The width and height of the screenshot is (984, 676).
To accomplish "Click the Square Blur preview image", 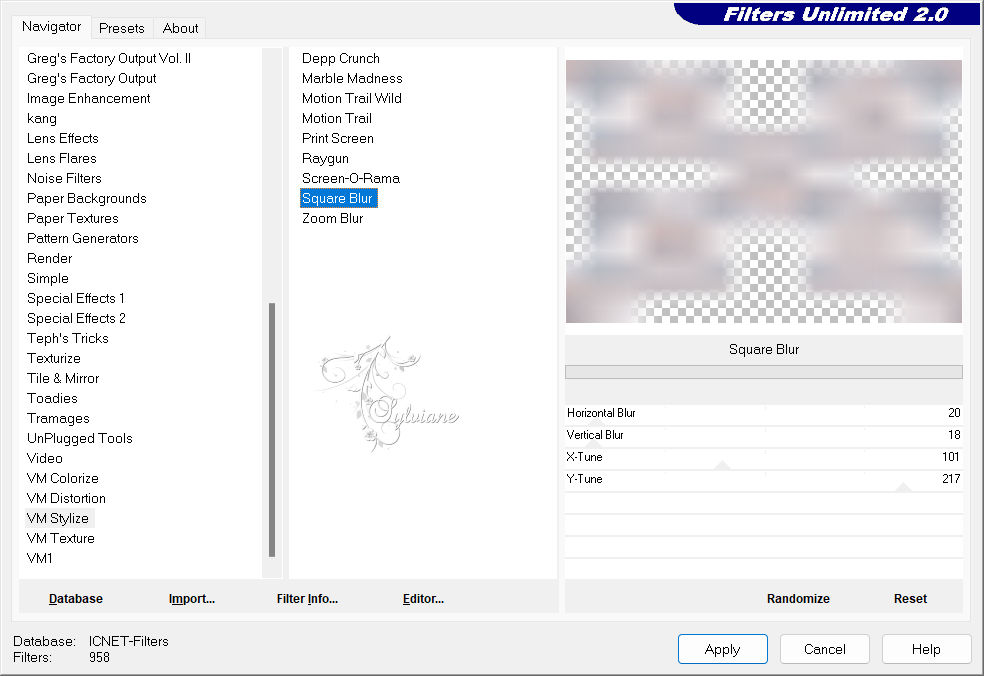I will point(764,191).
